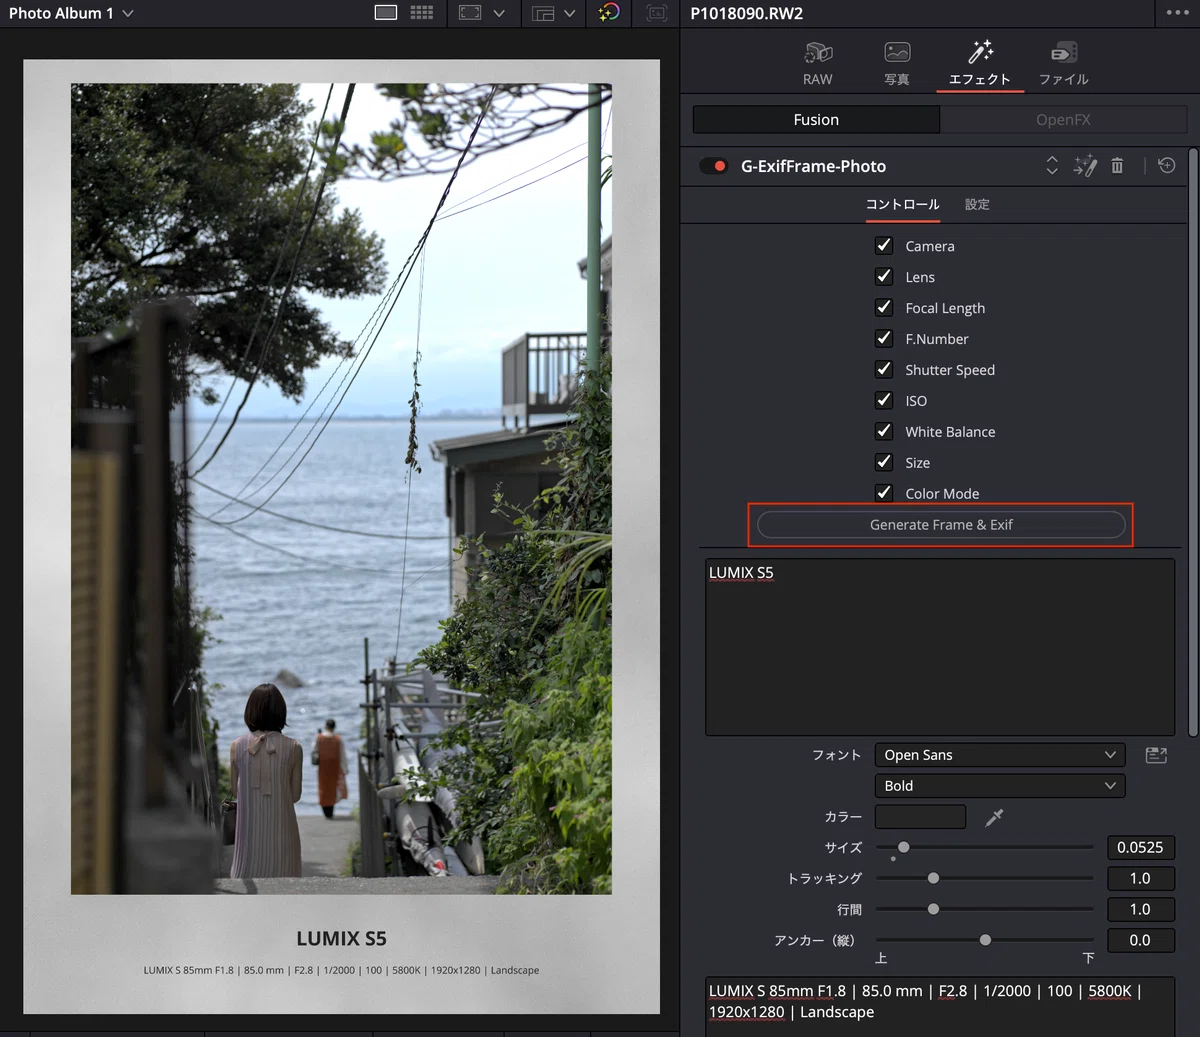
Task: Toggle the Focal Length checkbox
Action: point(884,307)
